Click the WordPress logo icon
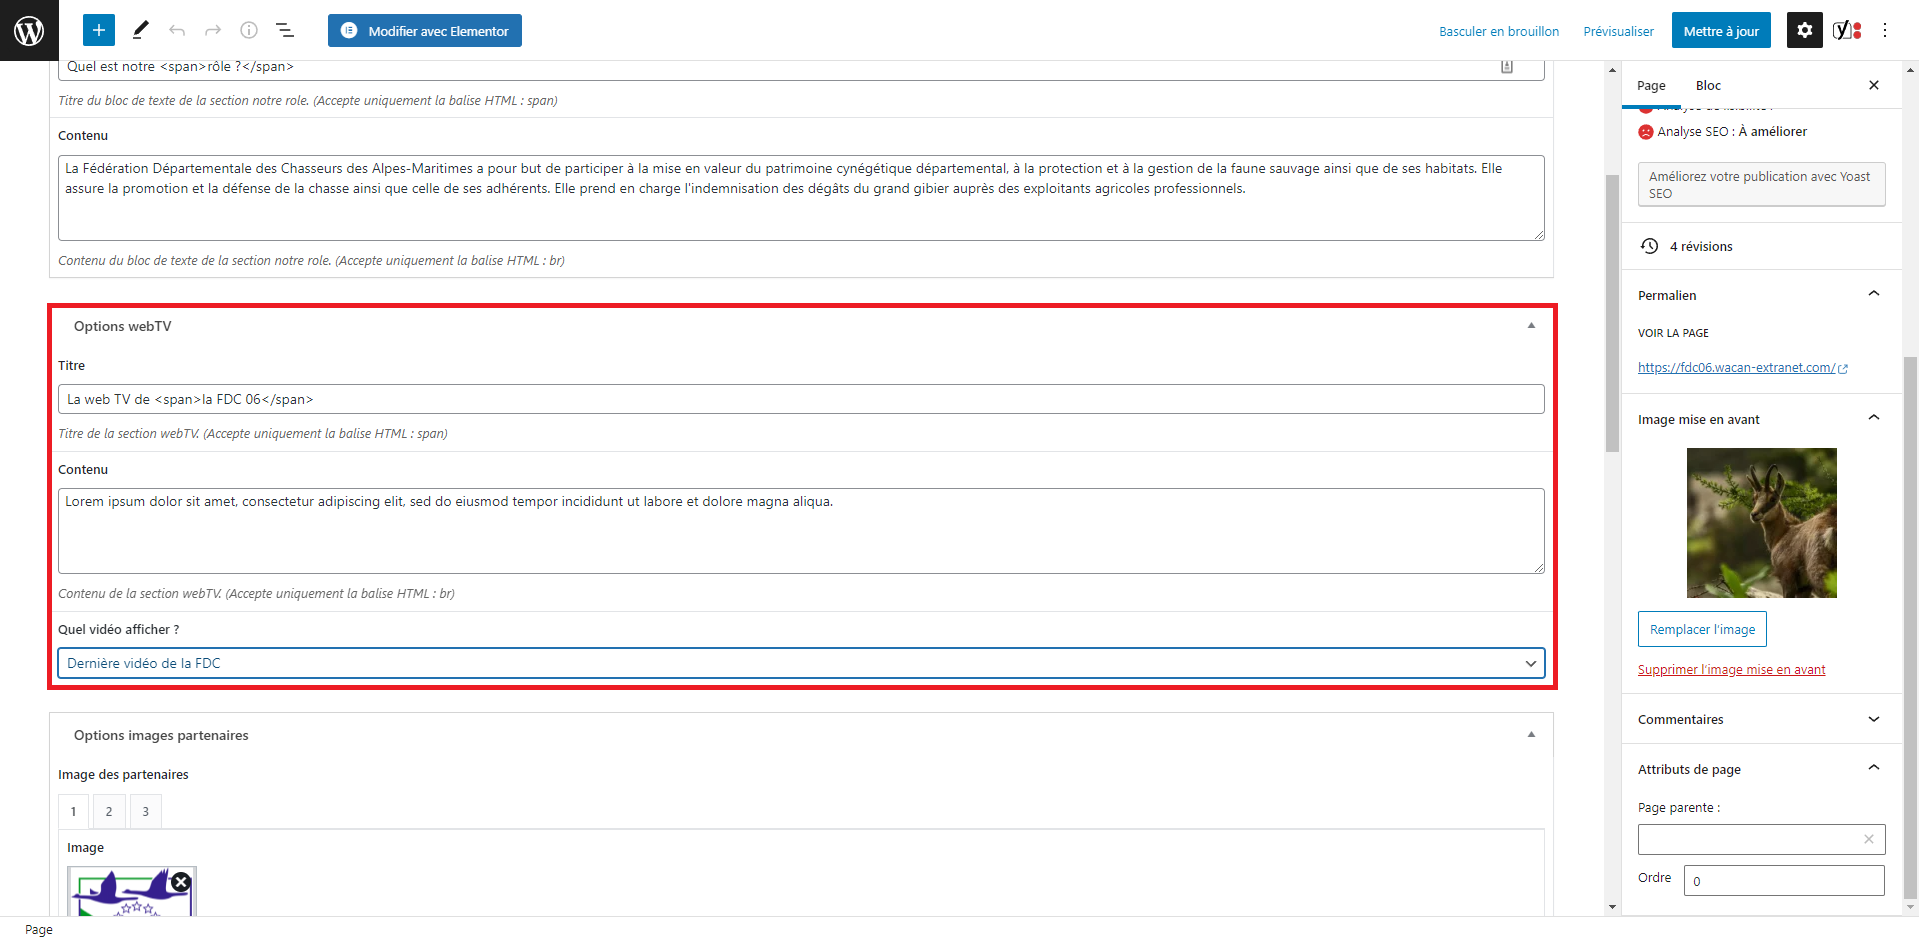This screenshot has width=1919, height=941. click(29, 30)
